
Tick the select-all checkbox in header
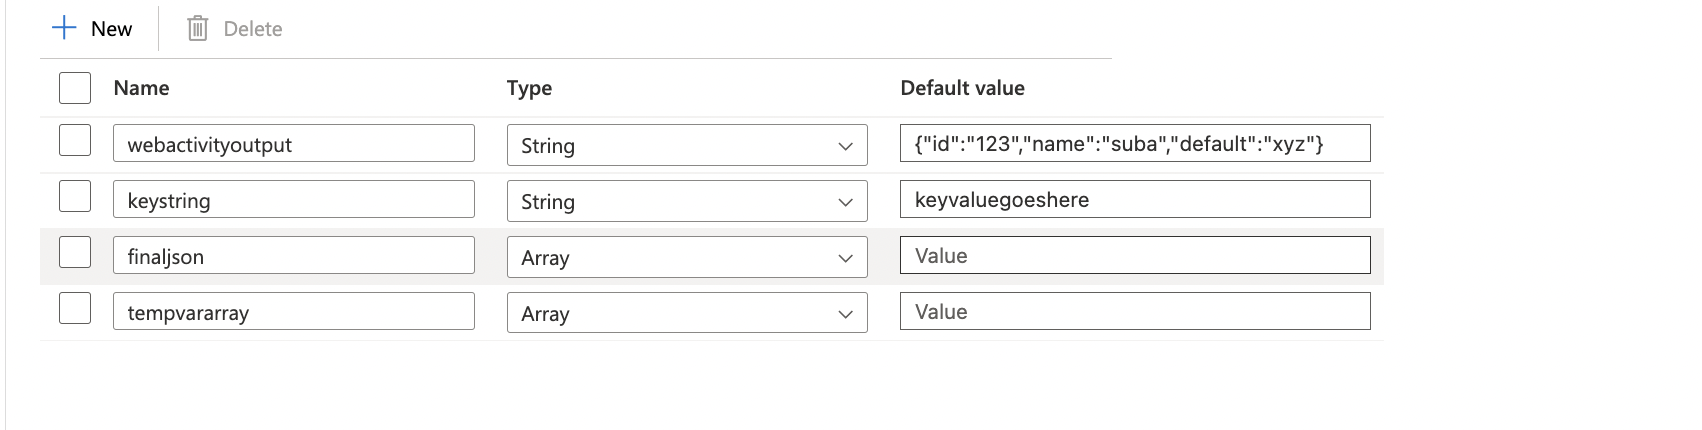(75, 88)
